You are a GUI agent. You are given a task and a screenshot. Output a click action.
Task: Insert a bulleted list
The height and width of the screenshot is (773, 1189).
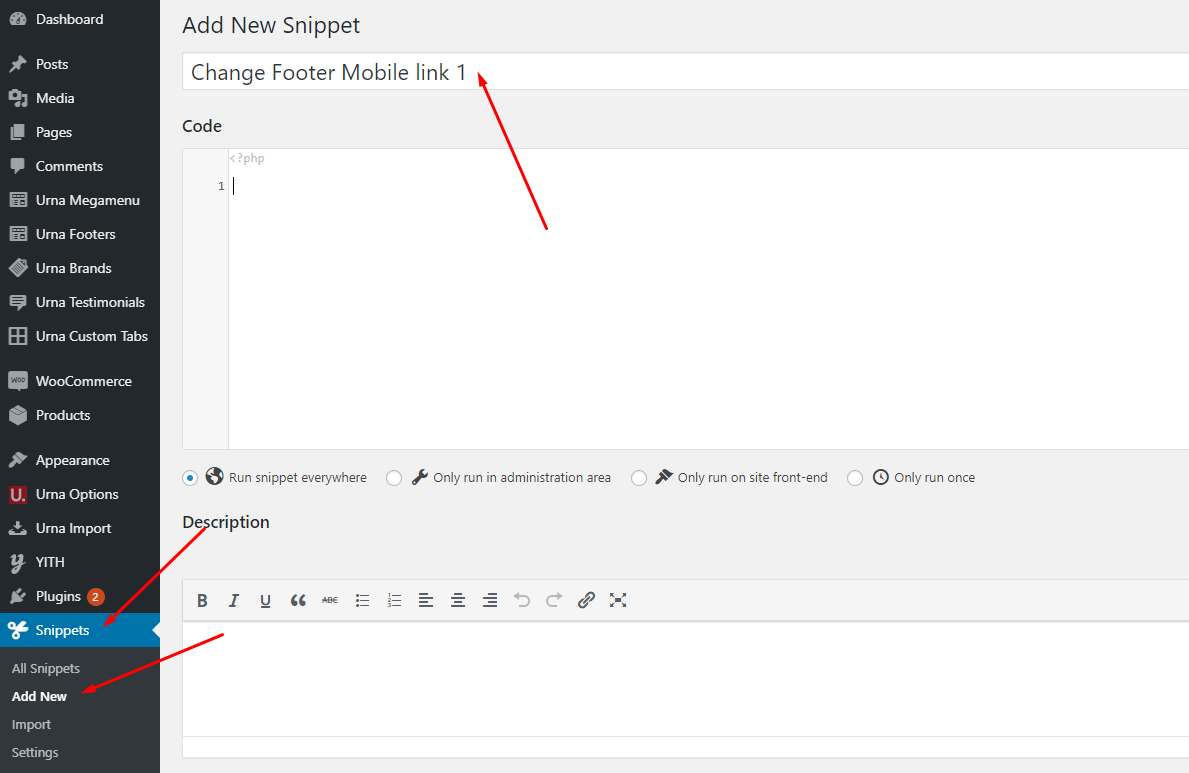(x=362, y=601)
